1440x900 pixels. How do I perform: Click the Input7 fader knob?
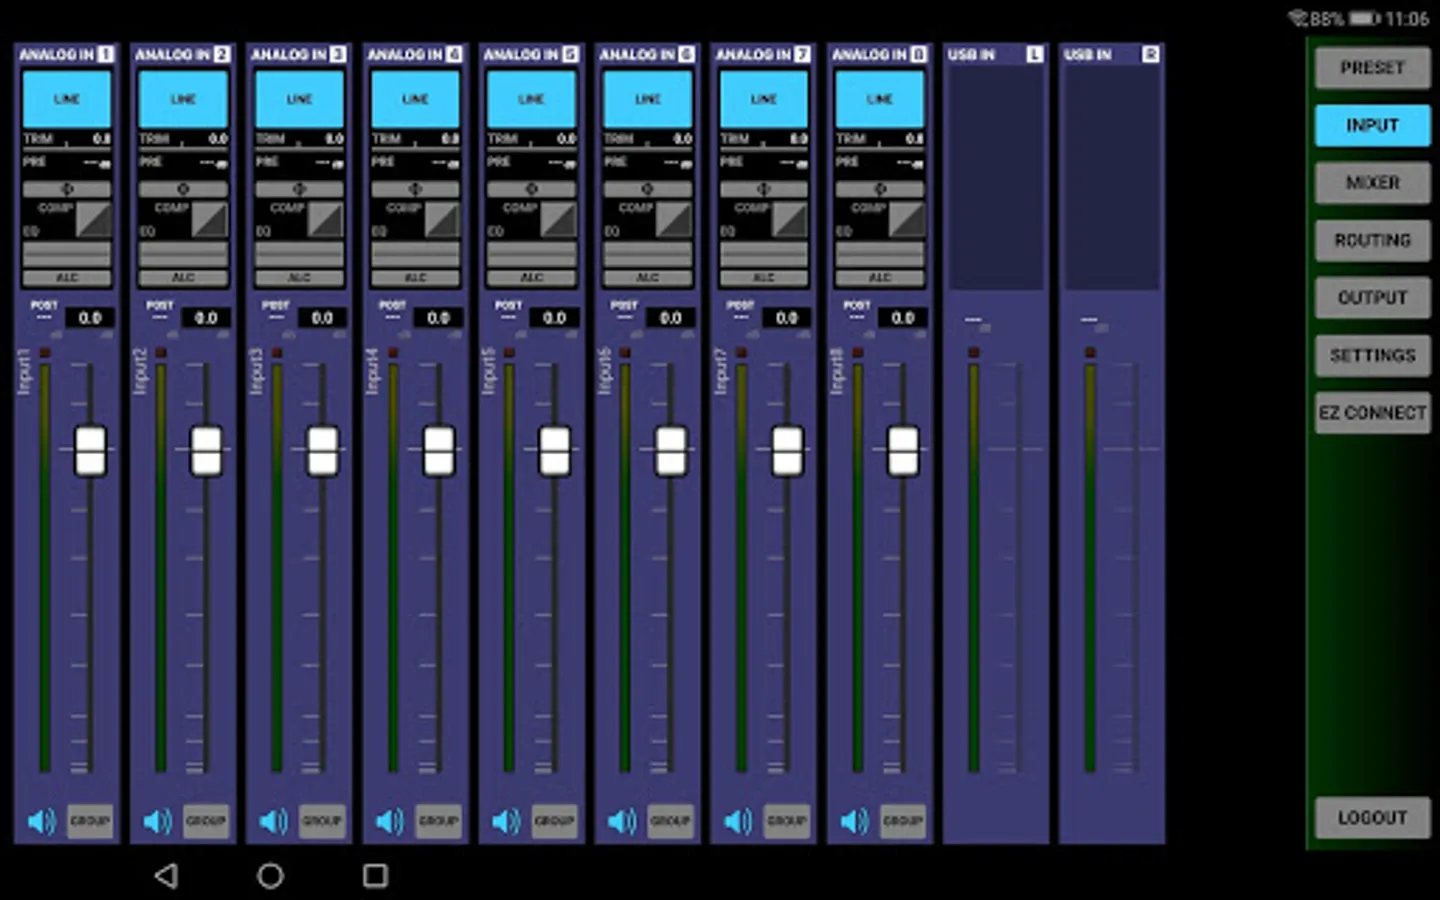coord(787,450)
